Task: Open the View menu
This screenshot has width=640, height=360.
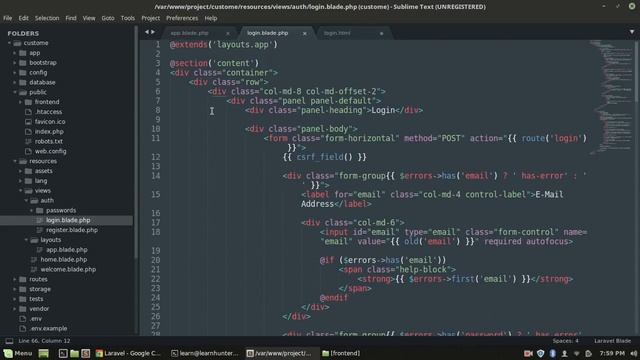Action: tap(89, 18)
